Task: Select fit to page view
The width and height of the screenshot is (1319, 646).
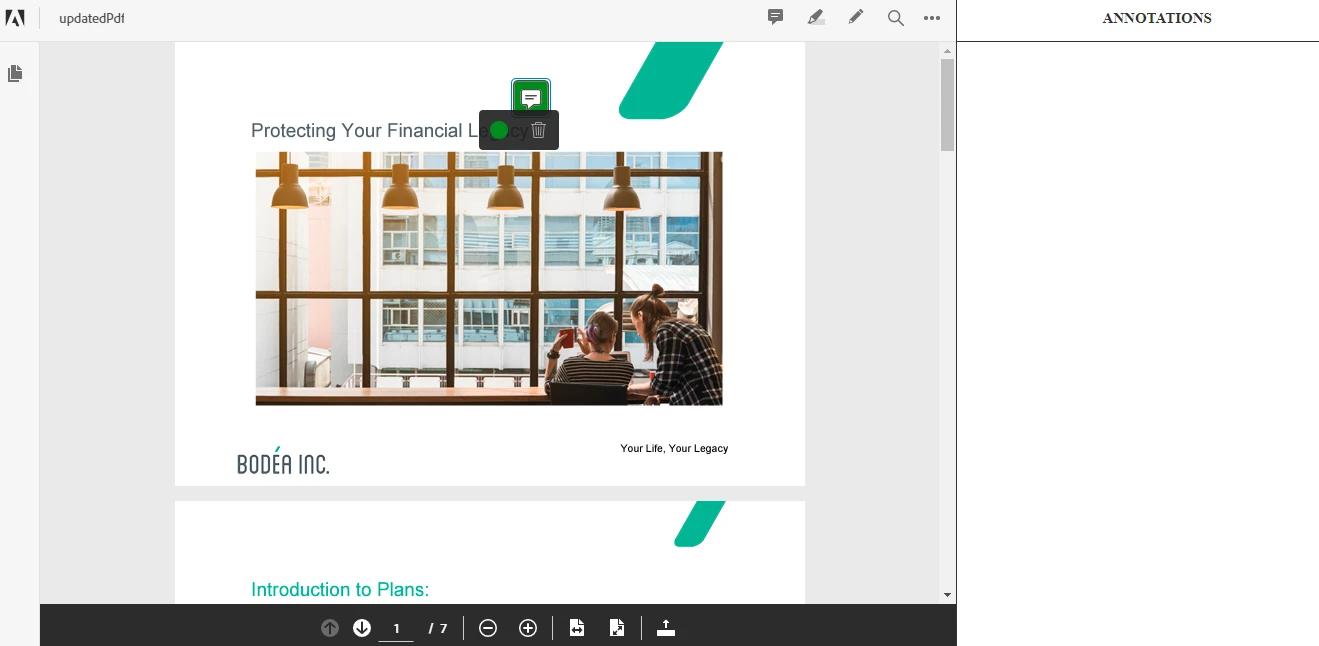Action: click(617, 628)
